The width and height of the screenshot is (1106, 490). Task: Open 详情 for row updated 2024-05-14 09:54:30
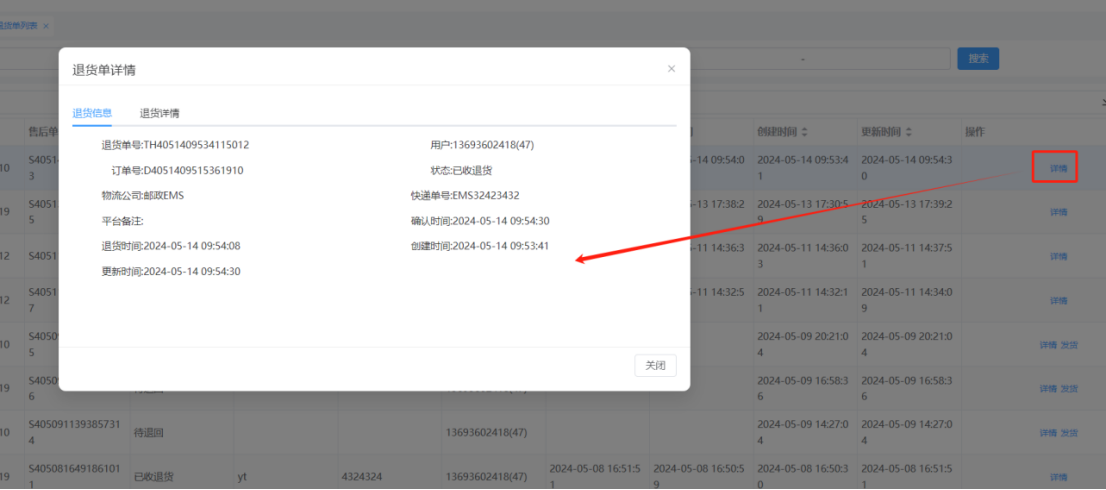(1058, 169)
